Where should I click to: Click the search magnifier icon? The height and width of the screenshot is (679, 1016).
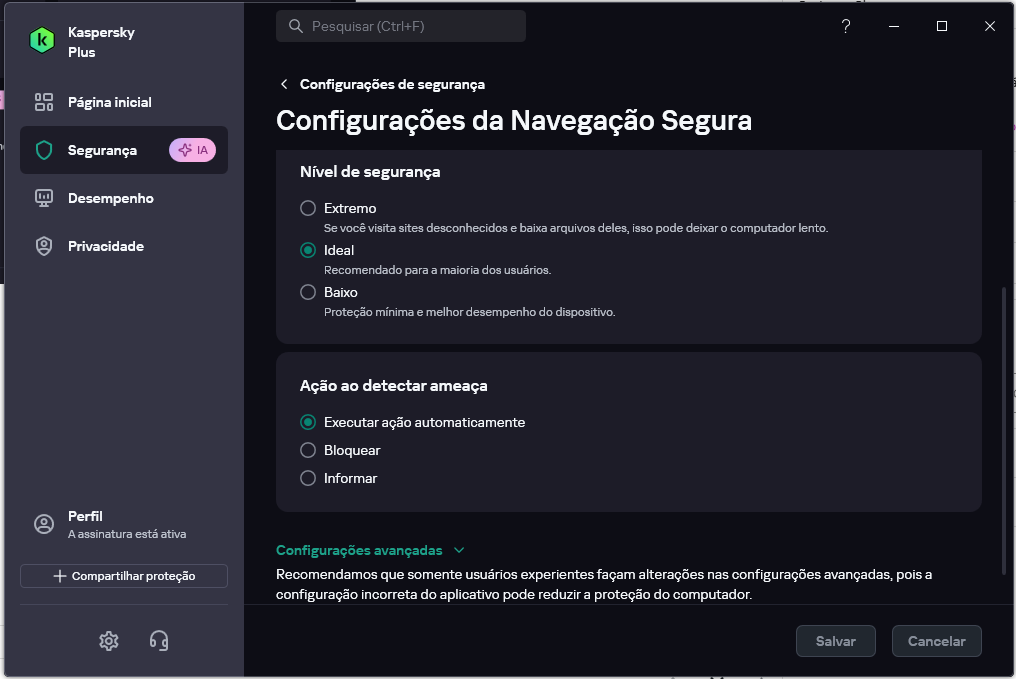(x=295, y=27)
